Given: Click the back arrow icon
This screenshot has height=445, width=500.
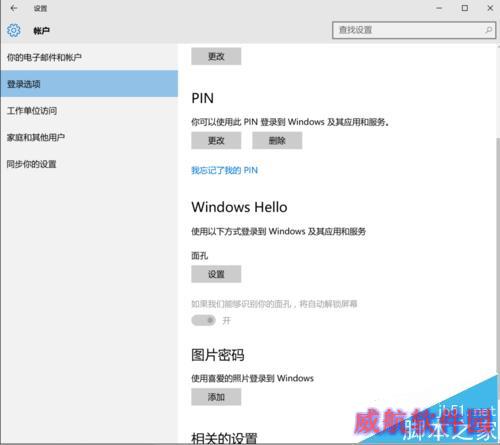Looking at the screenshot, I should pyautogui.click(x=14, y=8).
